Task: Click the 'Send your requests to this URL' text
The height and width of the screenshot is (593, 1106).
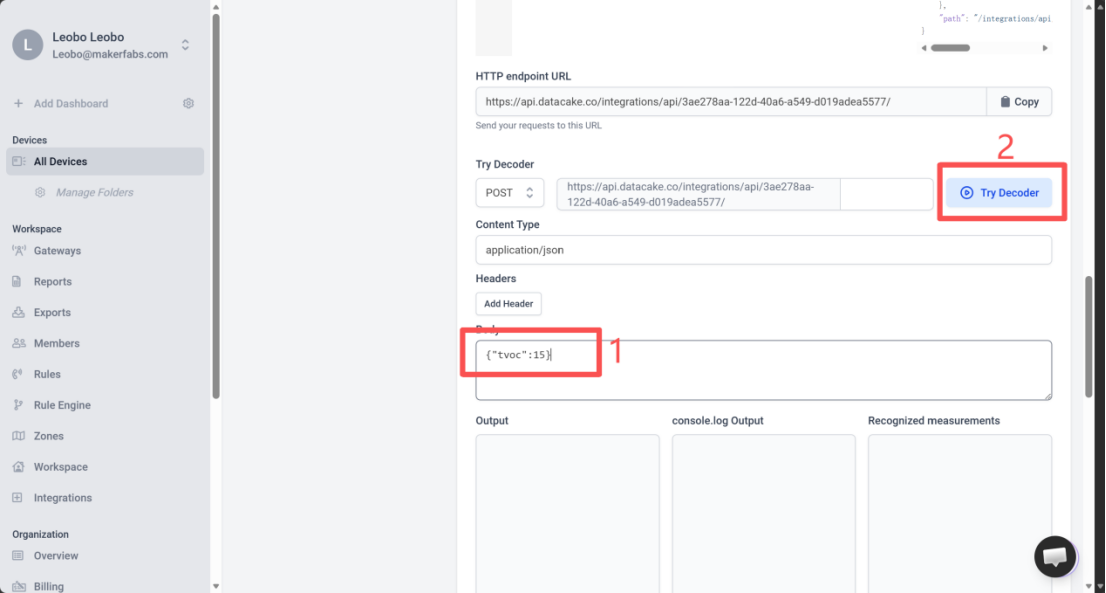Action: coord(538,126)
